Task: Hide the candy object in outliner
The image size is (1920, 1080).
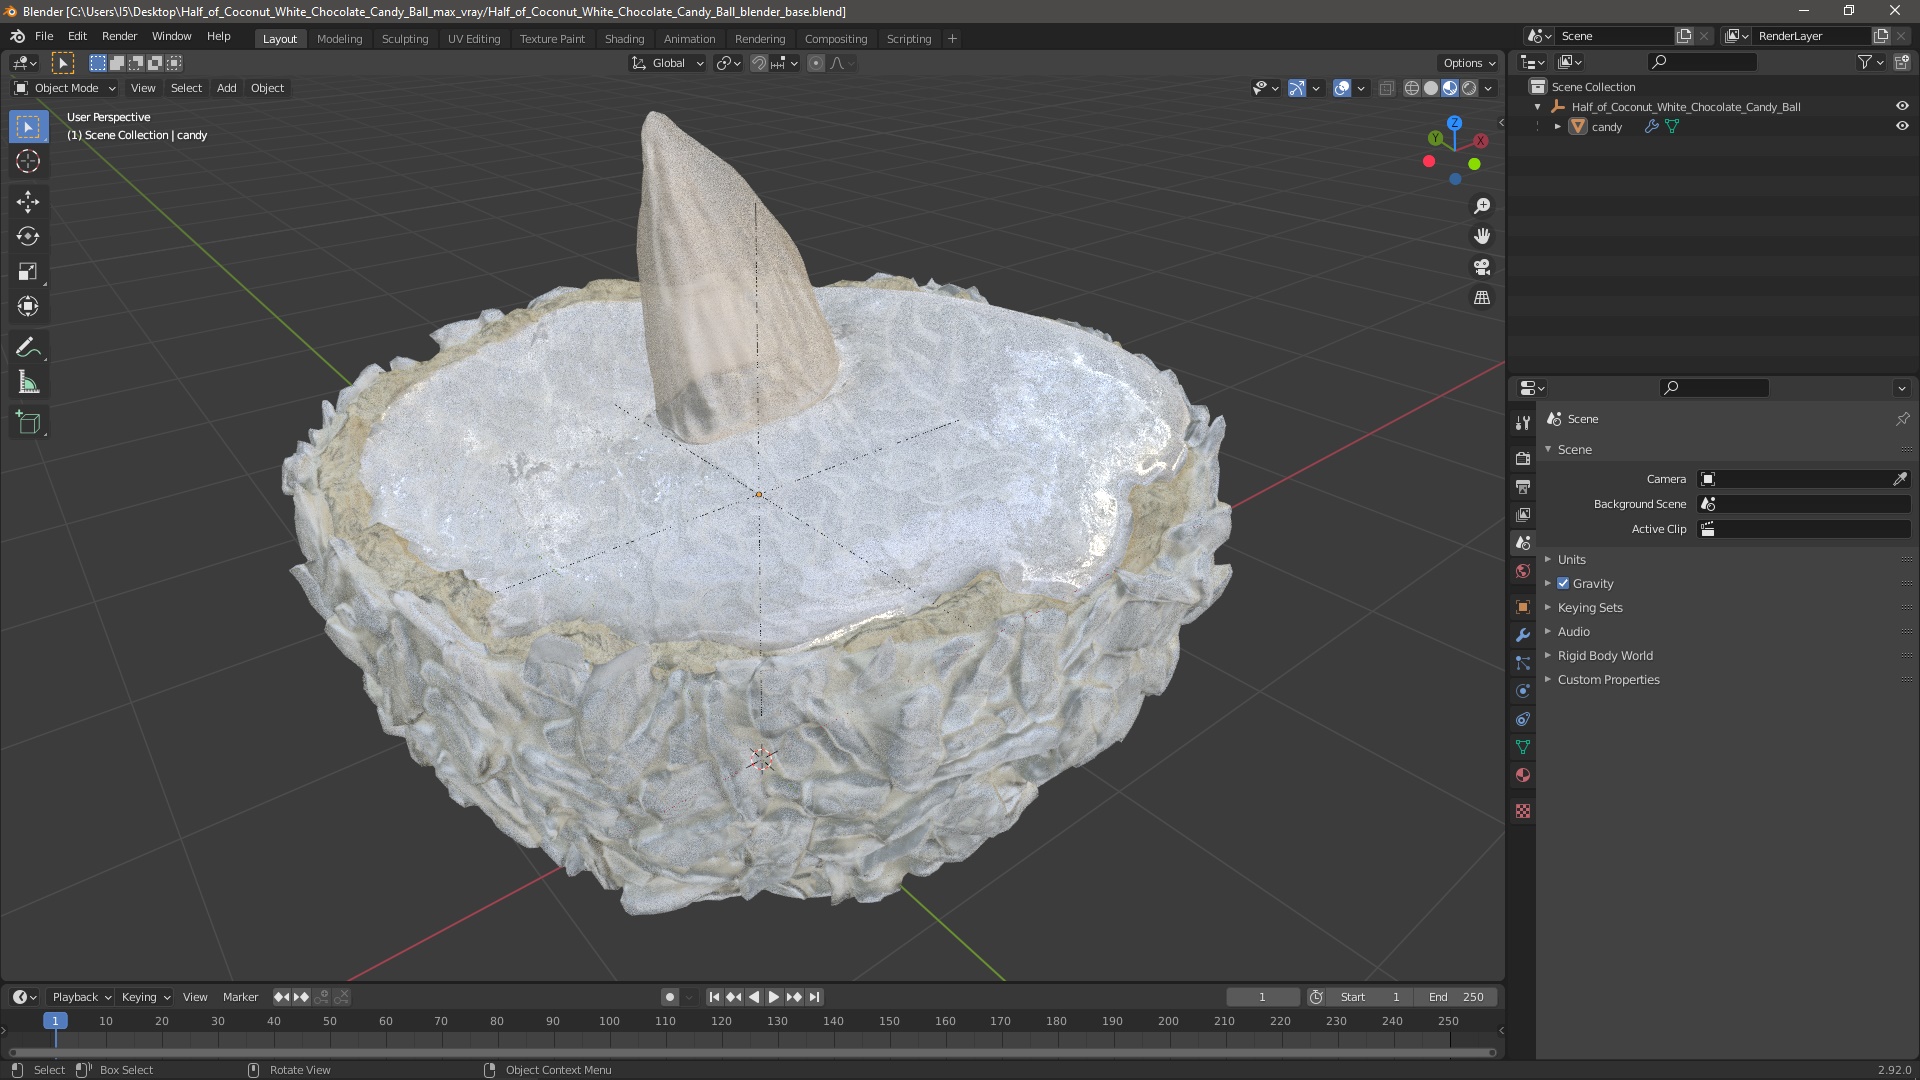Action: point(1901,127)
